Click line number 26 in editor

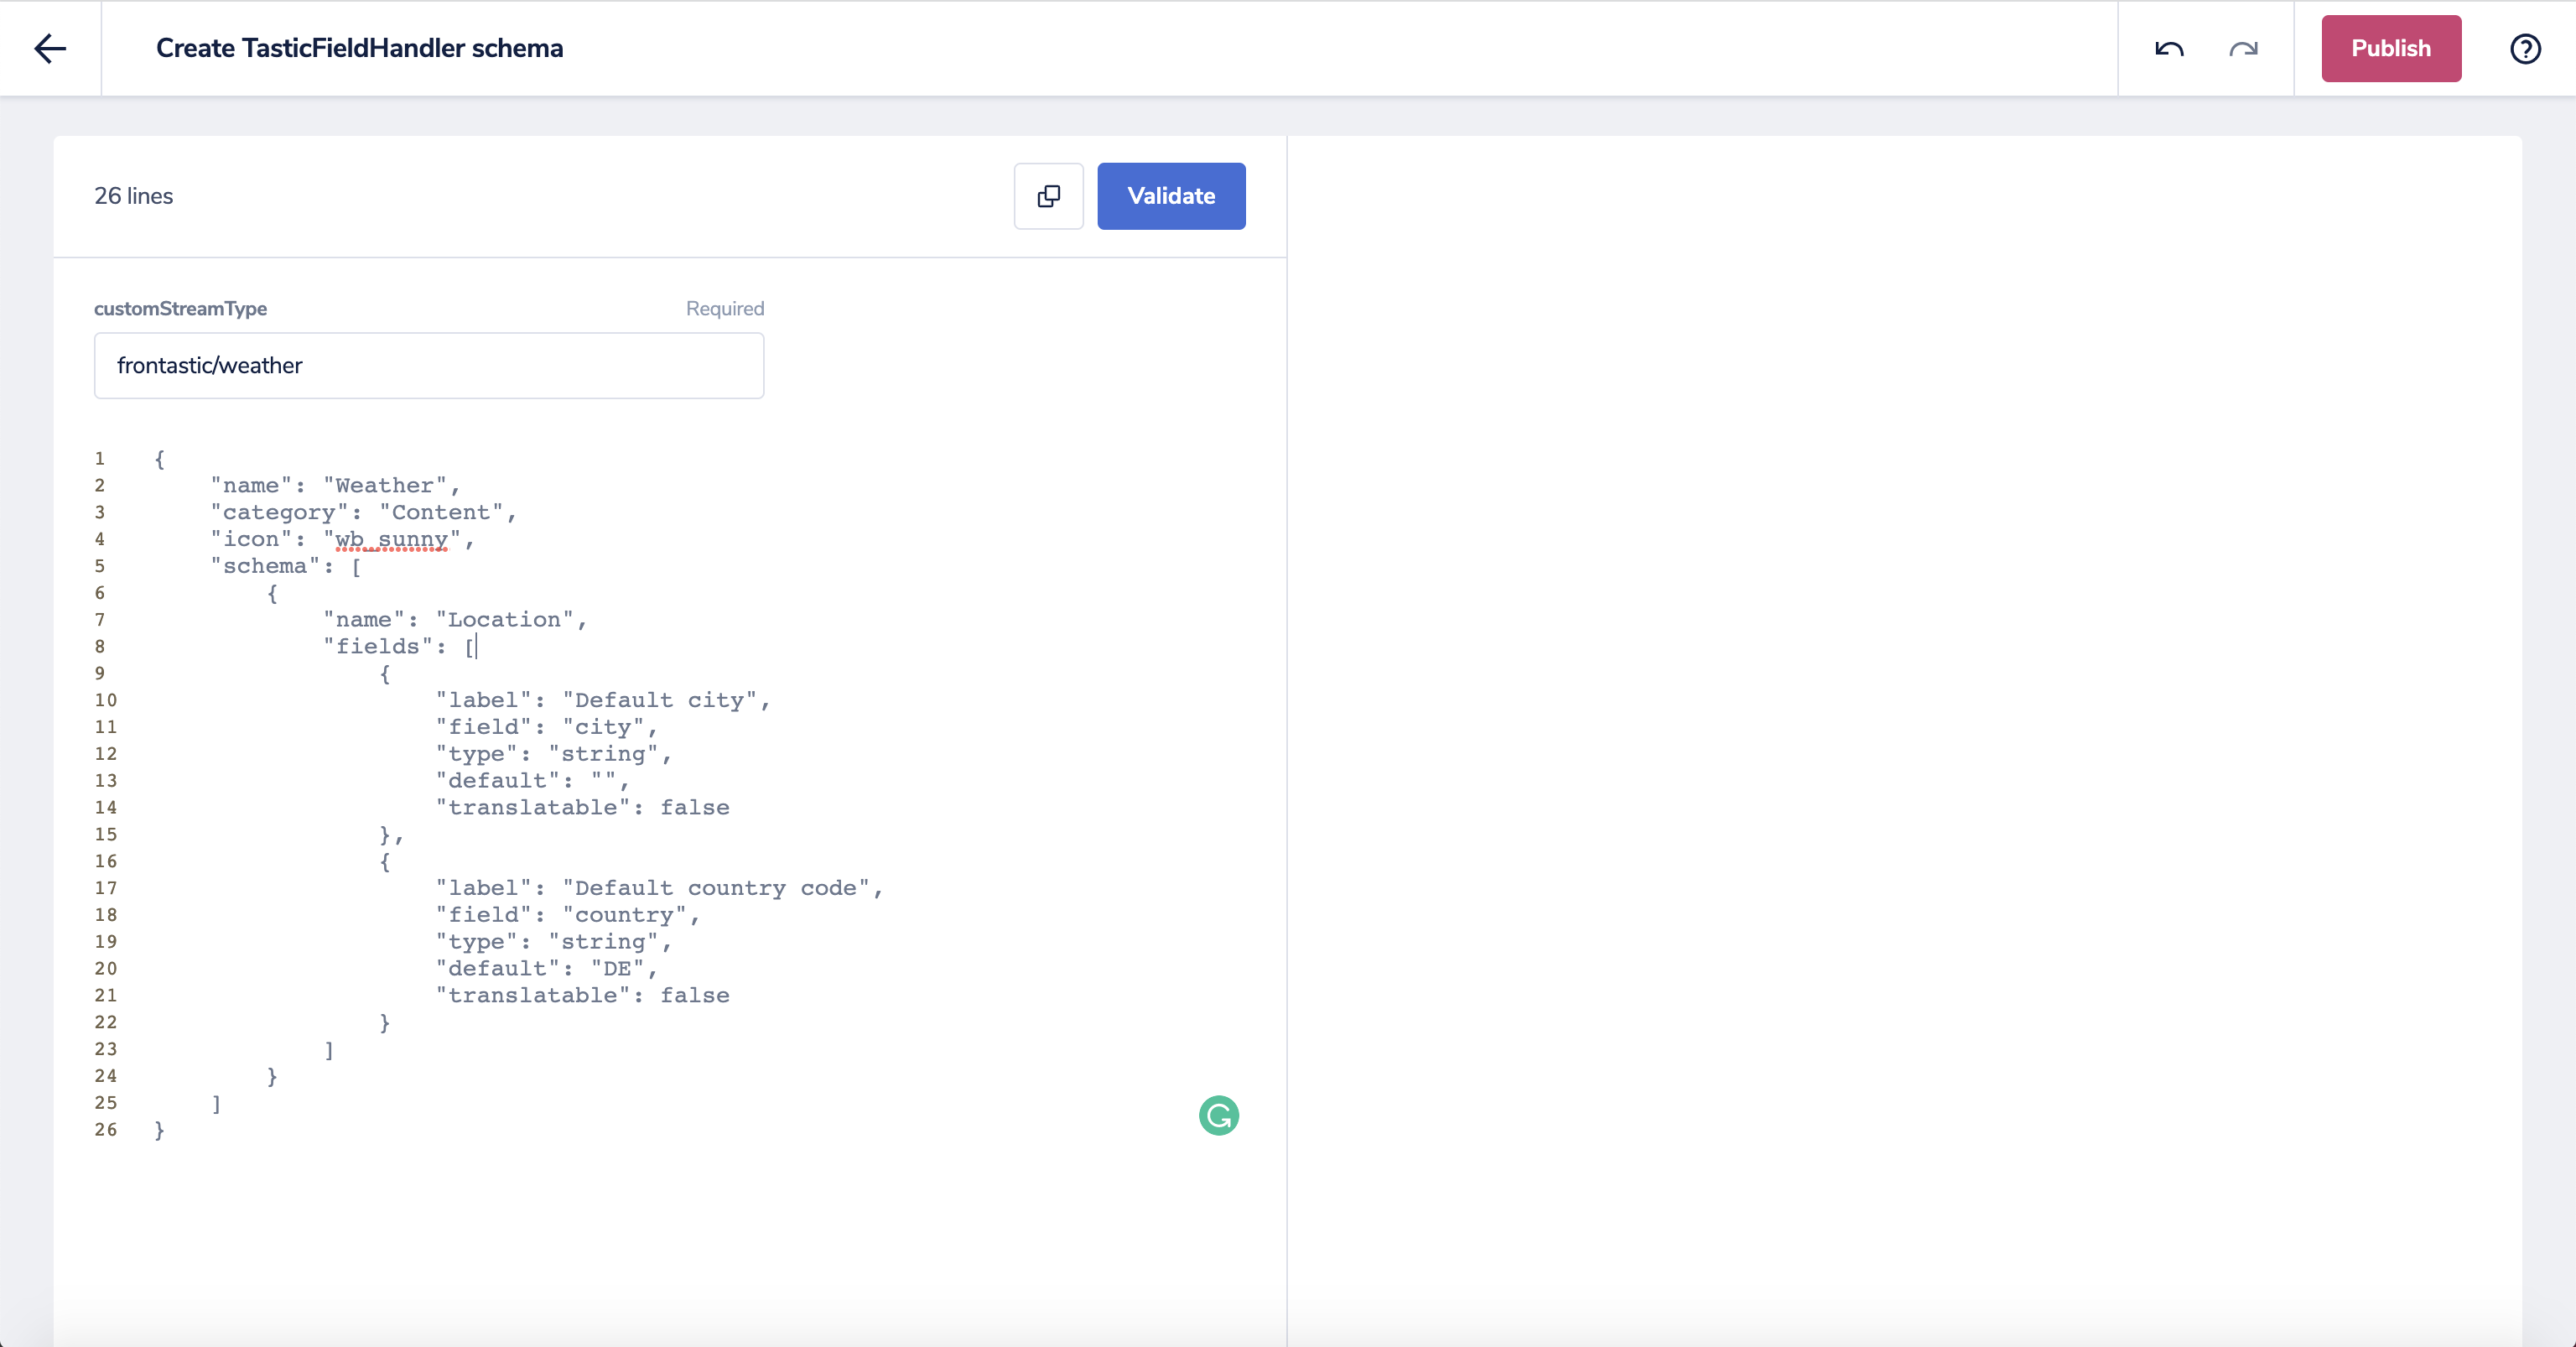tap(106, 1129)
